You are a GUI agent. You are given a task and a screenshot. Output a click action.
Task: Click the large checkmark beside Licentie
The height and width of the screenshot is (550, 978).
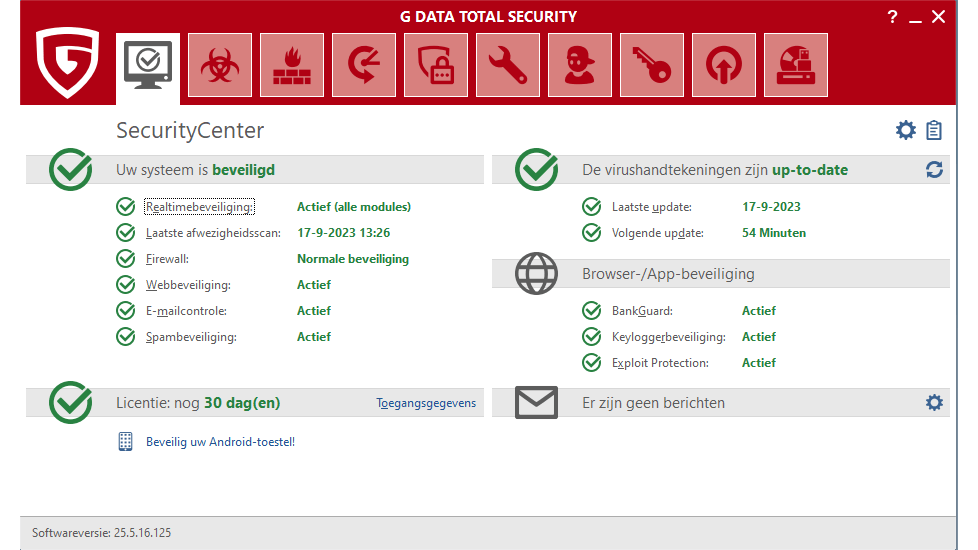pos(70,403)
